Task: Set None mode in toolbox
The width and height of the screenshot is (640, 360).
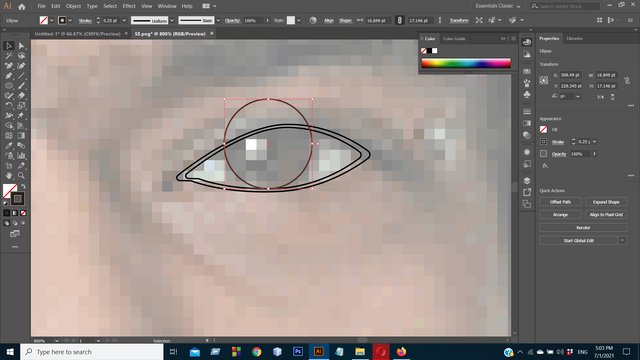Action: pos(23,213)
